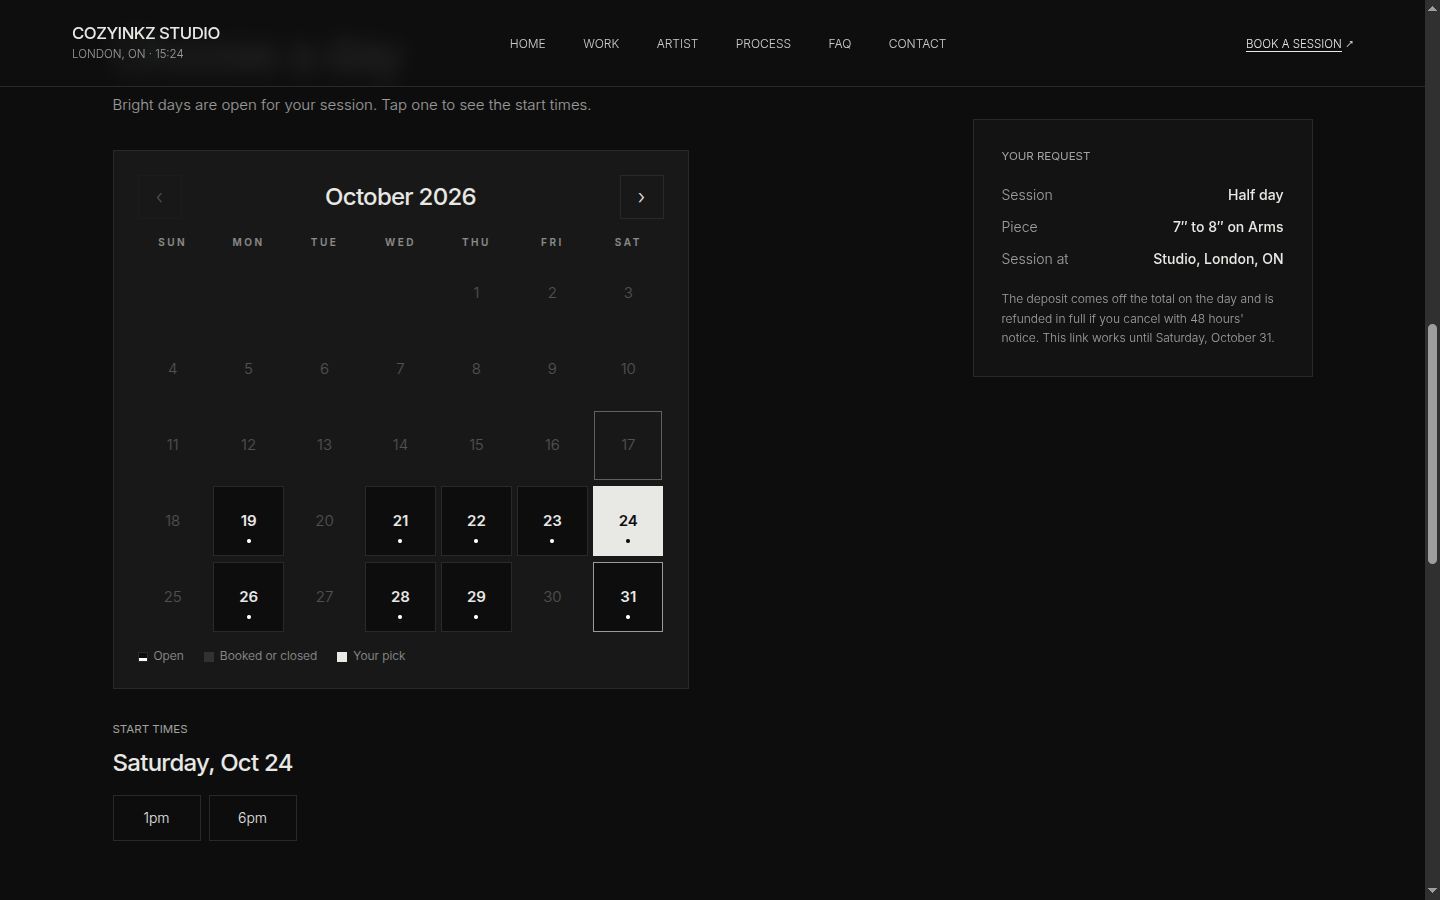Click today's date, October 17
This screenshot has height=900, width=1440.
point(628,445)
